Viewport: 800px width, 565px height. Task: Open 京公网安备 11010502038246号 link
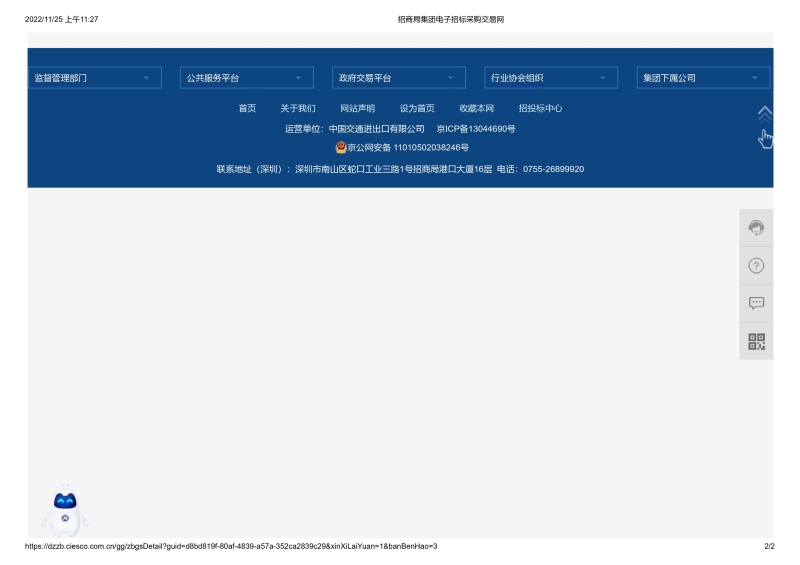tap(408, 148)
